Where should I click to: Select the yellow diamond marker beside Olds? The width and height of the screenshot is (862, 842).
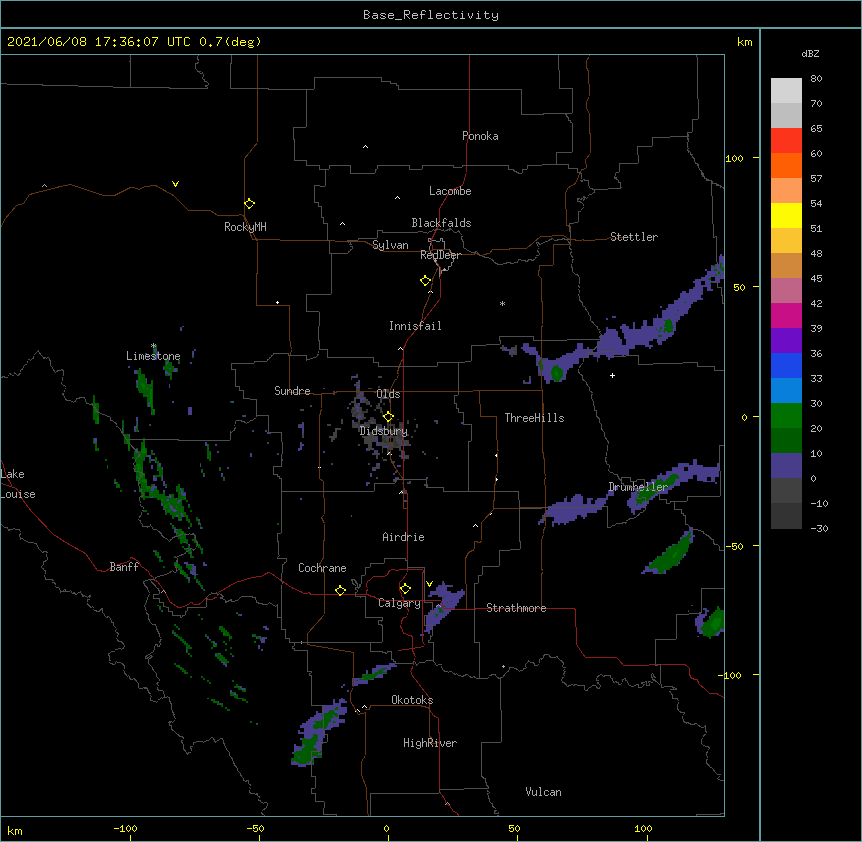tap(388, 417)
